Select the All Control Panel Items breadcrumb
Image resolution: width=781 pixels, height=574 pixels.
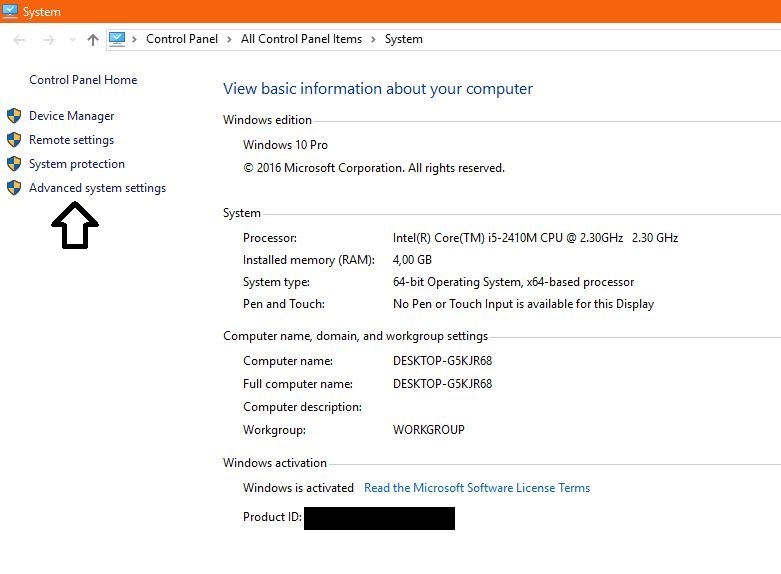[301, 40]
